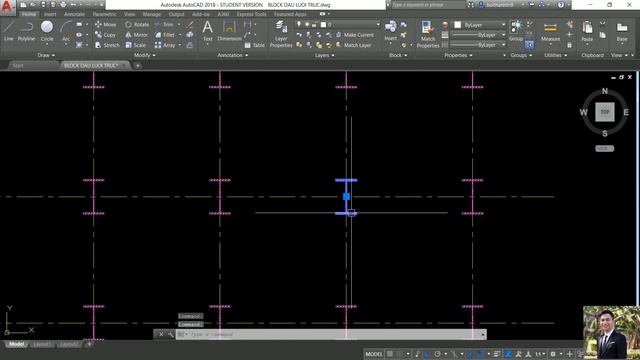This screenshot has width=640, height=360.
Task: Select the Circle tool
Action: coord(47,31)
